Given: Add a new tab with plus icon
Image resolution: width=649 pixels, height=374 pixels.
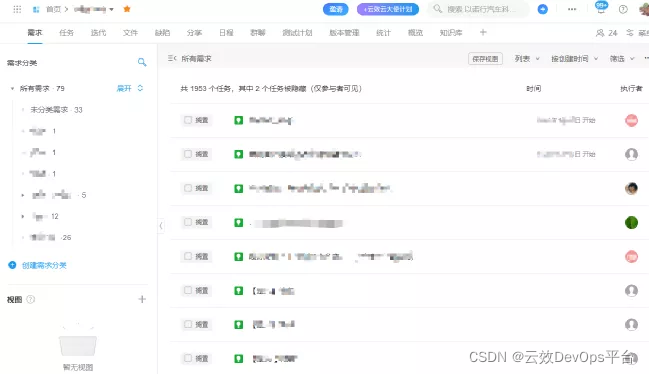Looking at the screenshot, I should (x=483, y=32).
